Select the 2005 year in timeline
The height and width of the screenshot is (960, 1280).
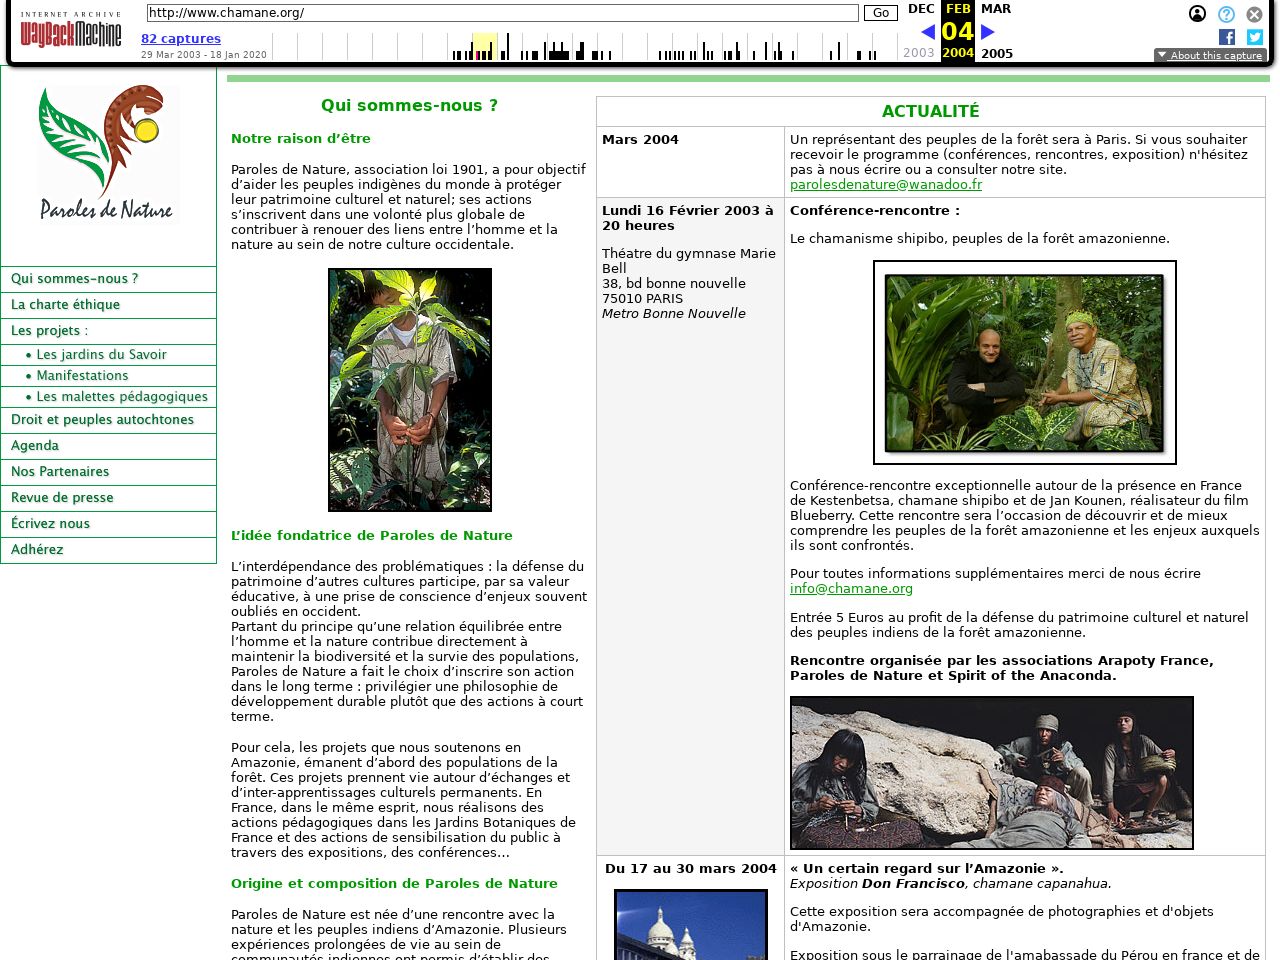(x=996, y=54)
